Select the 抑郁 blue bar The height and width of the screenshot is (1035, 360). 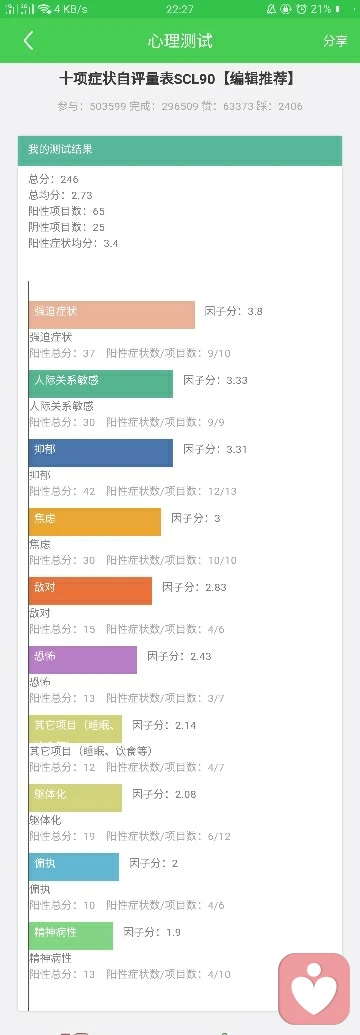[101, 453]
